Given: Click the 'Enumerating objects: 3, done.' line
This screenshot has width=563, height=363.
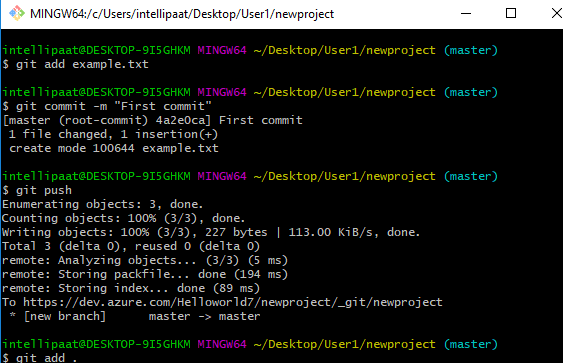Looking at the screenshot, I should pyautogui.click(x=103, y=204).
